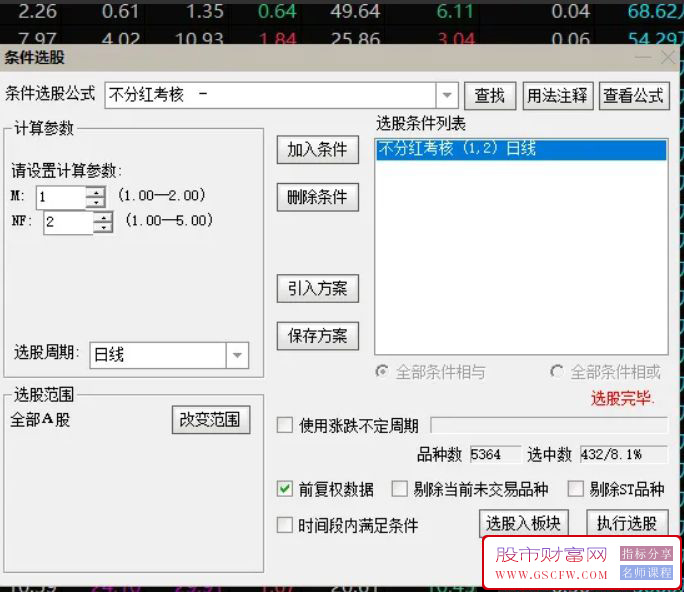The height and width of the screenshot is (592, 684).
Task: Click the NF parameter input field
Action: (x=68, y=222)
